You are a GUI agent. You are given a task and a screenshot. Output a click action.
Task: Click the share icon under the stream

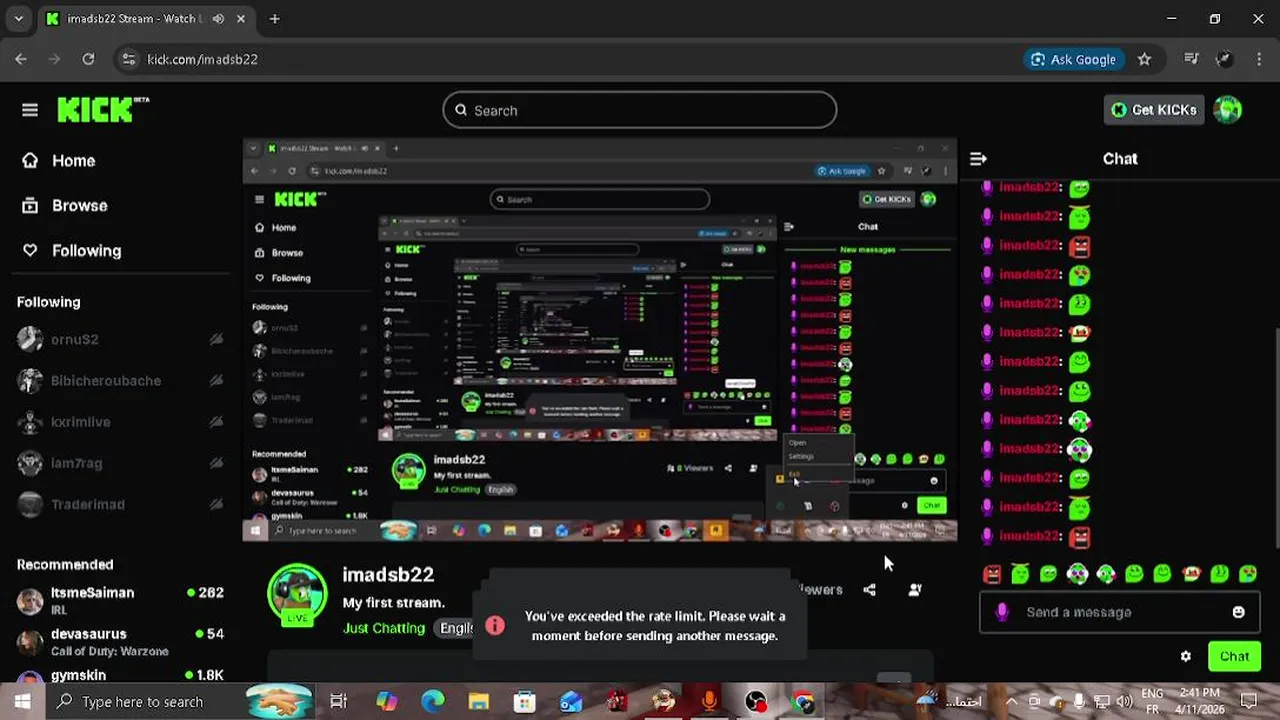pyautogui.click(x=869, y=590)
